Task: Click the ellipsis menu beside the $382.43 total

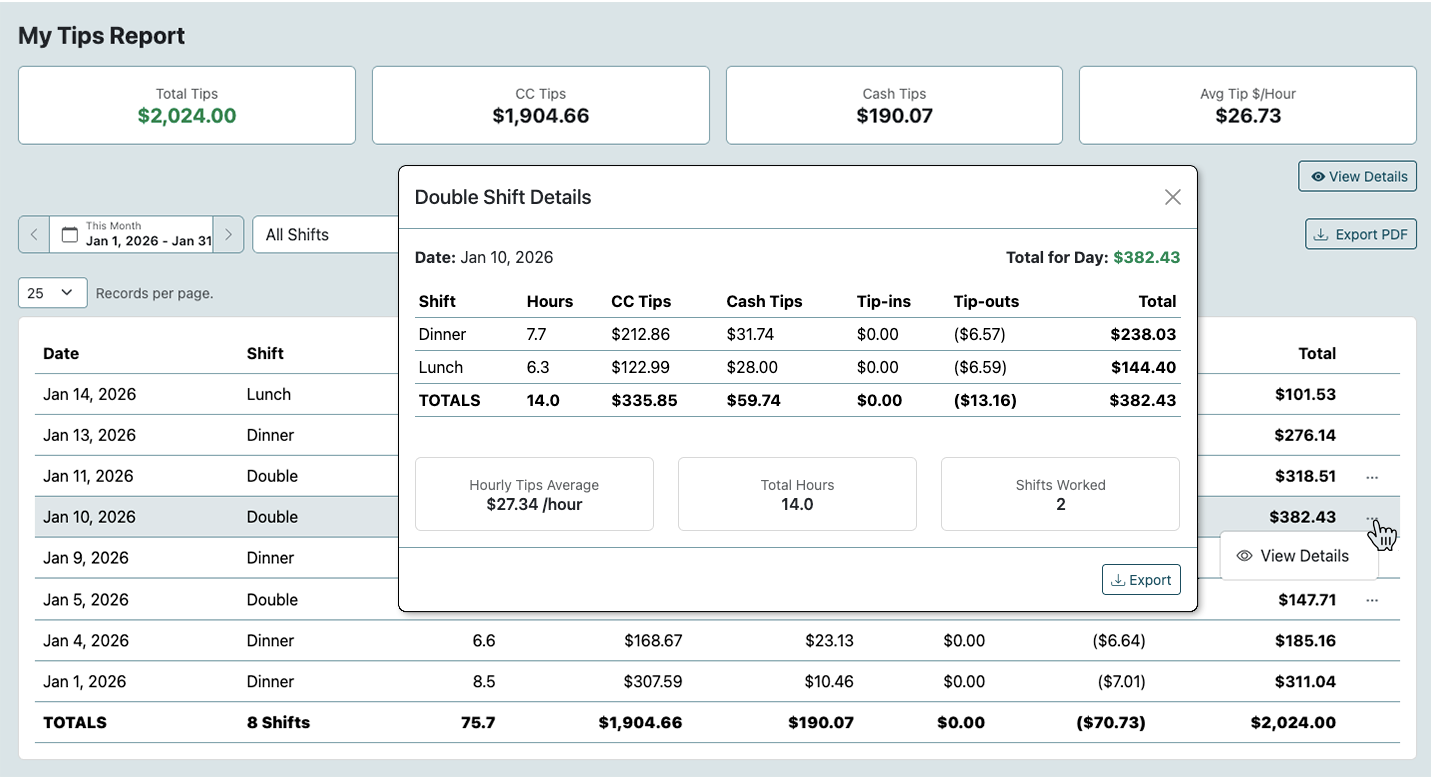Action: 1372,519
